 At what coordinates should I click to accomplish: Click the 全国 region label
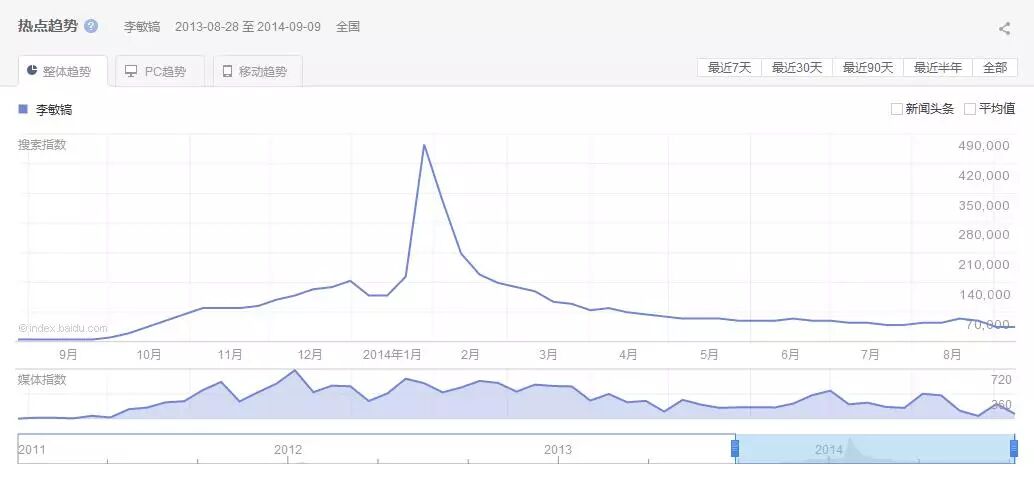coord(348,28)
